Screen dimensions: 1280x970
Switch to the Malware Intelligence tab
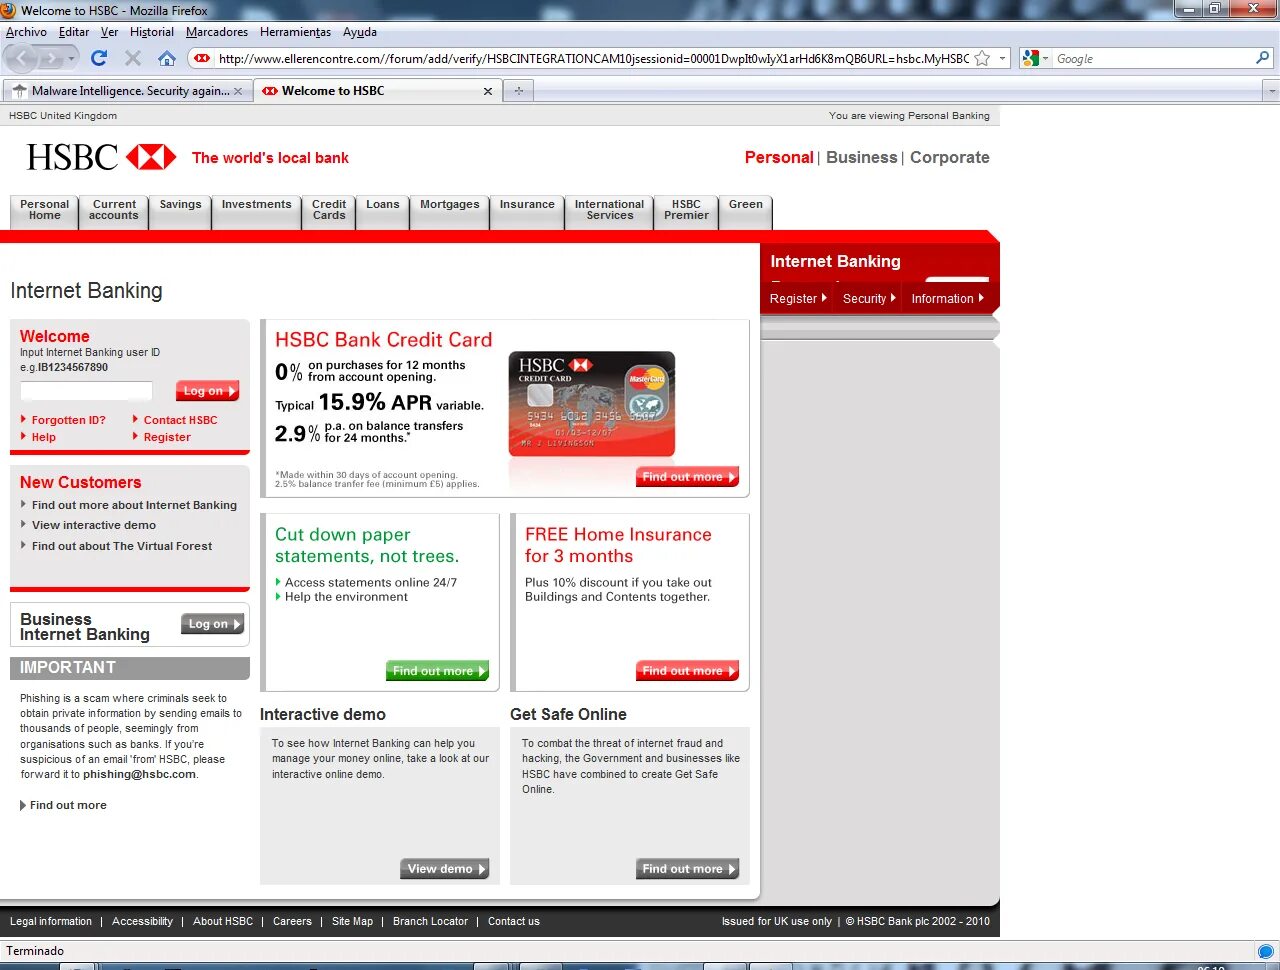pyautogui.click(x=128, y=90)
